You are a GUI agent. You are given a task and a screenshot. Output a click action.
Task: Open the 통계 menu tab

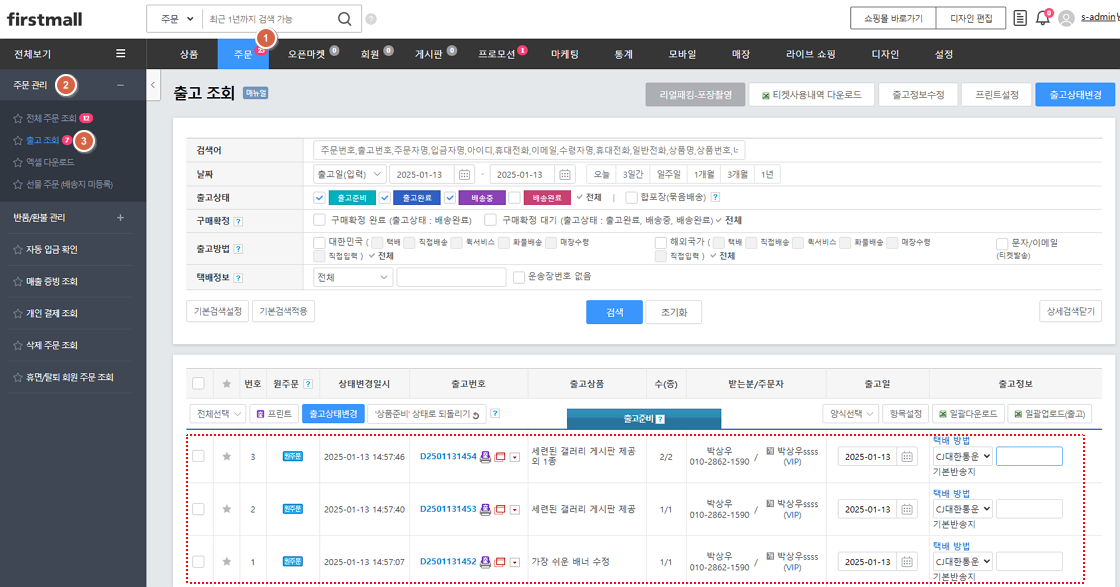click(624, 54)
